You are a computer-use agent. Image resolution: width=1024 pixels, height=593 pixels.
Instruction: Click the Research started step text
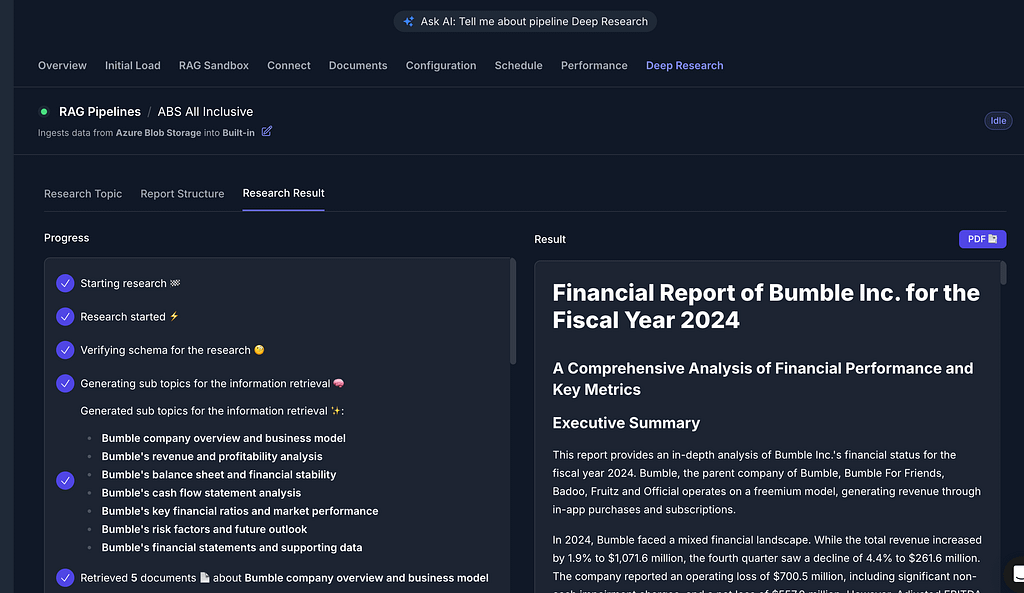coord(129,317)
